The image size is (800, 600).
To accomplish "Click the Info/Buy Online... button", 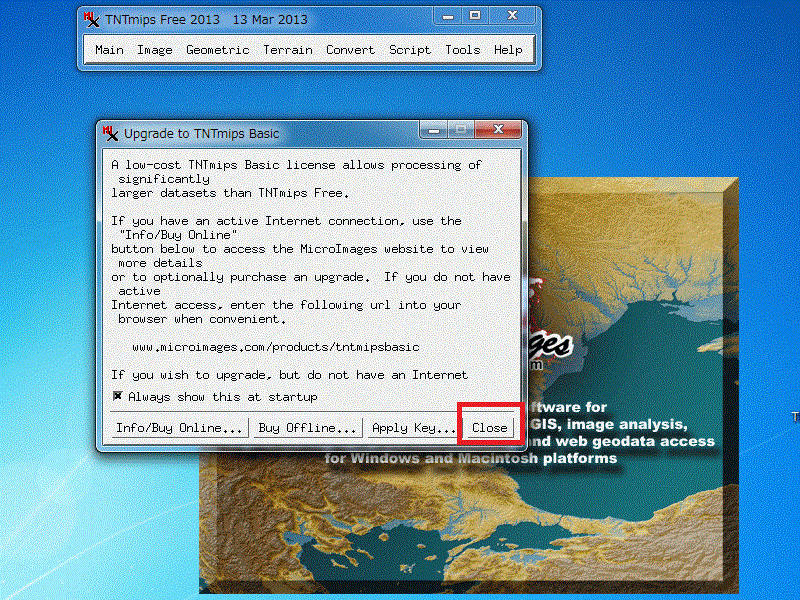I will click(x=179, y=428).
